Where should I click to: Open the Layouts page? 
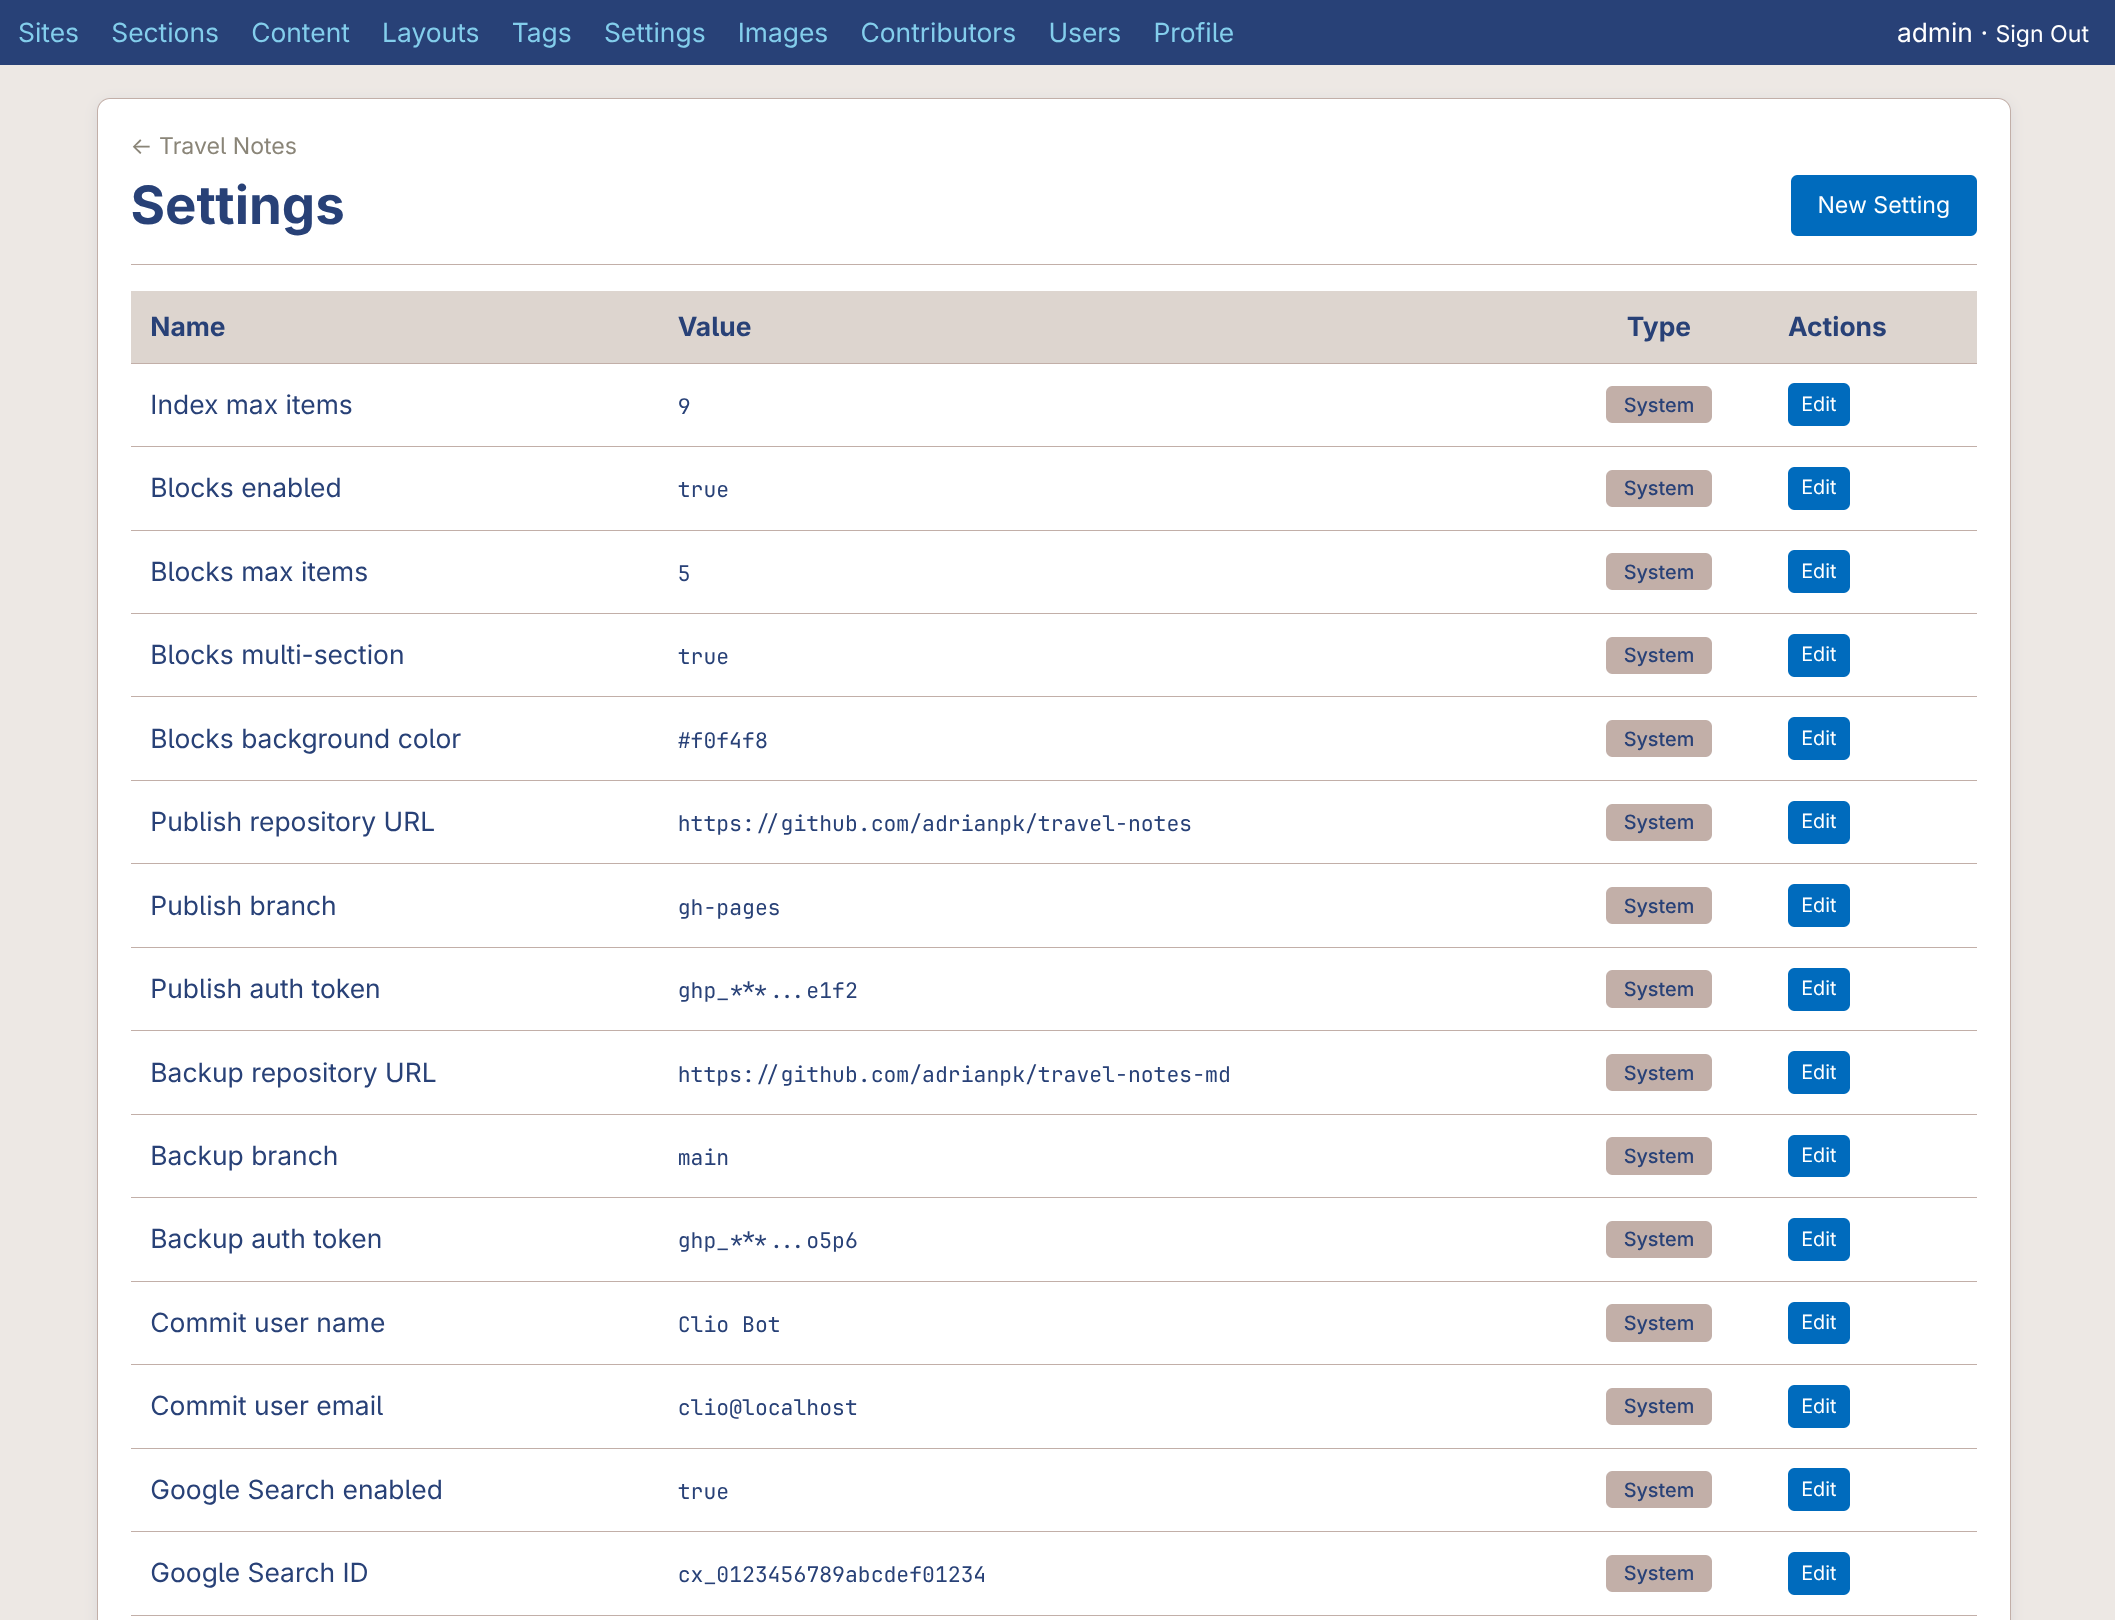point(430,33)
